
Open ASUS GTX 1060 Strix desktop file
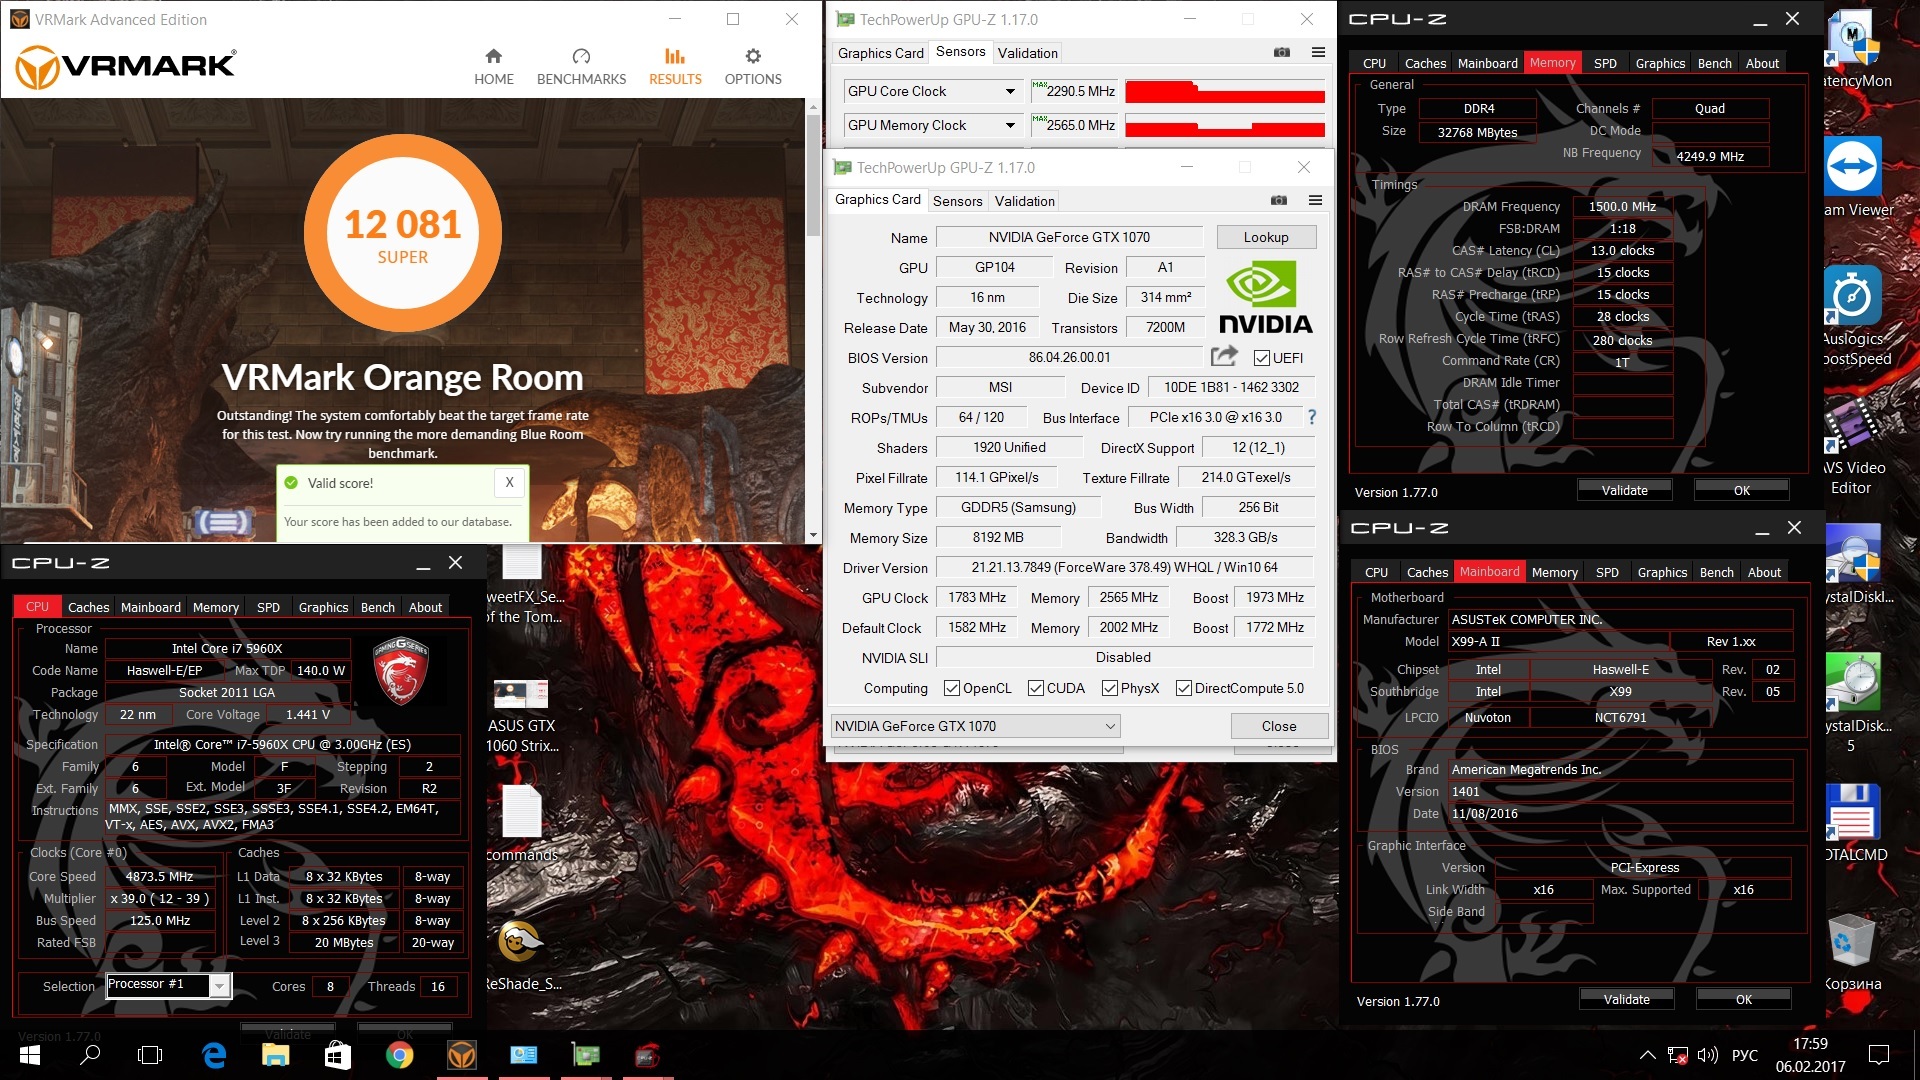(x=521, y=716)
